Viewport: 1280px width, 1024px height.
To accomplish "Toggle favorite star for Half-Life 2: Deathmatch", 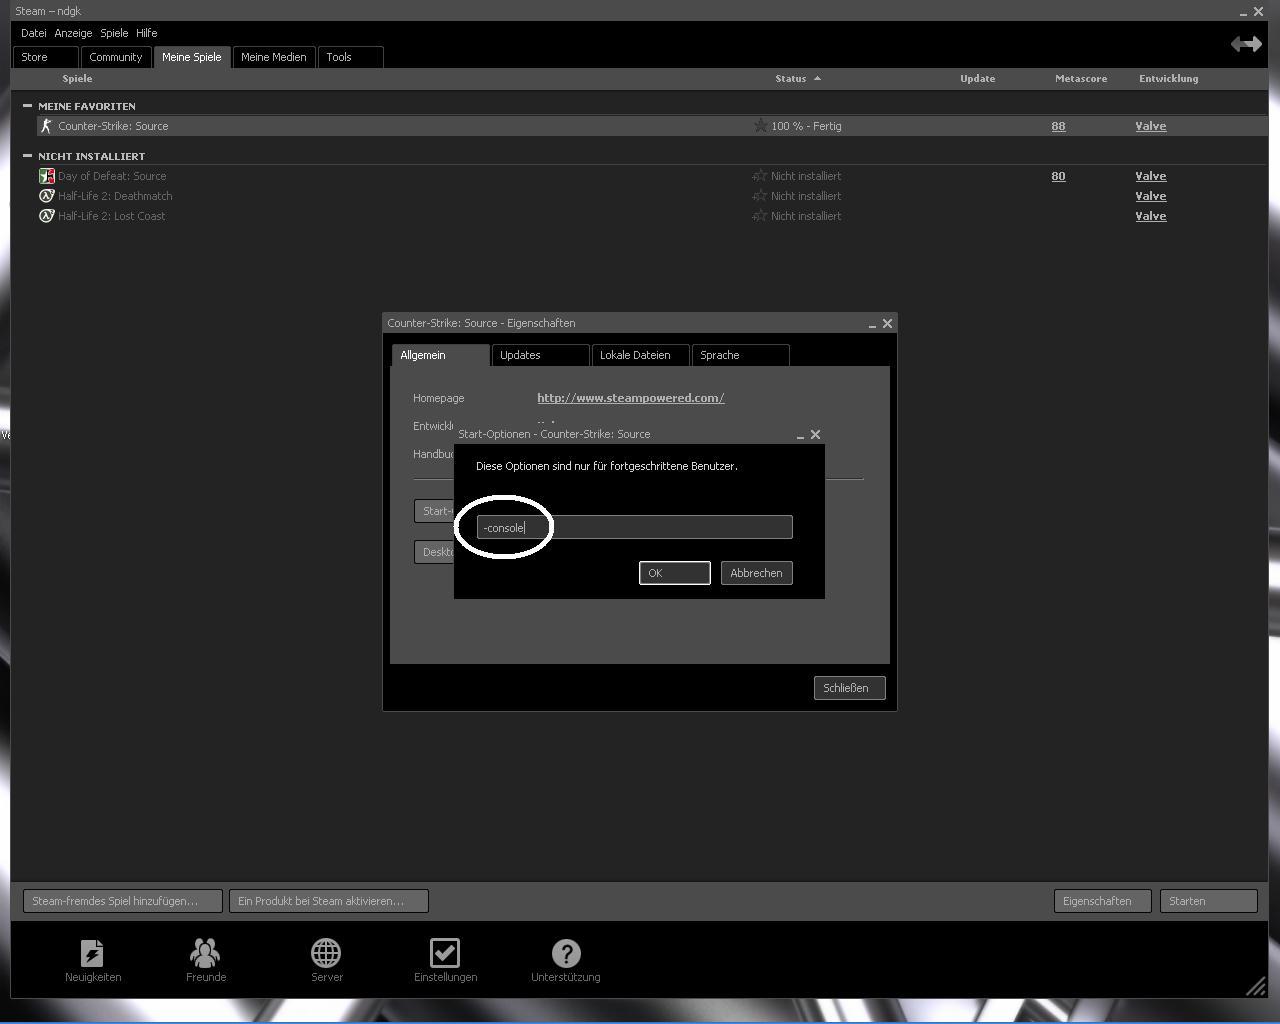I will tap(759, 196).
